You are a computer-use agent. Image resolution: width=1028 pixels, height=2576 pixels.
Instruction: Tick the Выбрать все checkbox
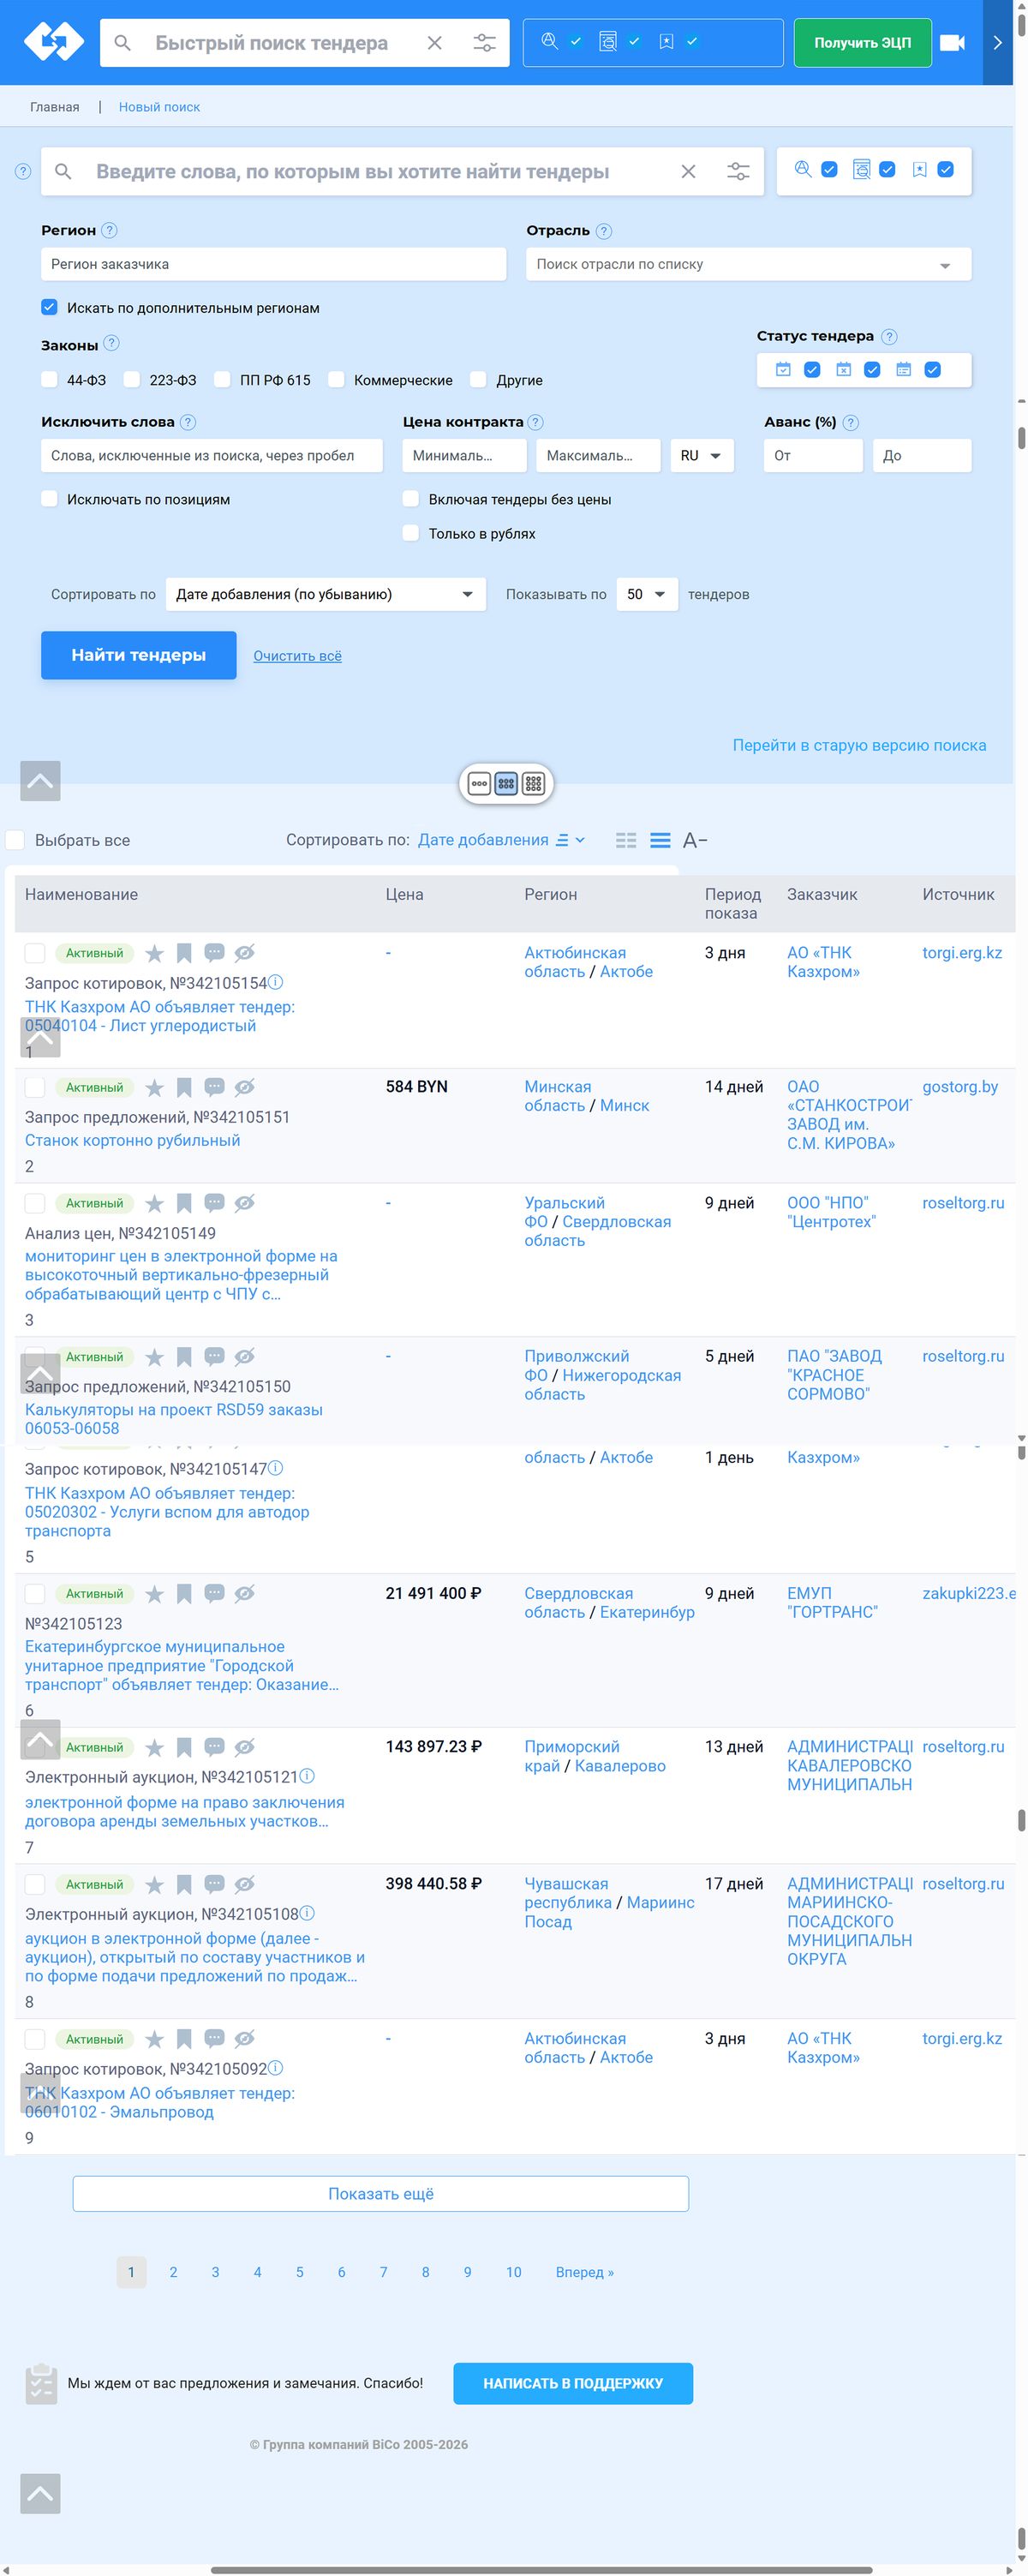(16, 840)
